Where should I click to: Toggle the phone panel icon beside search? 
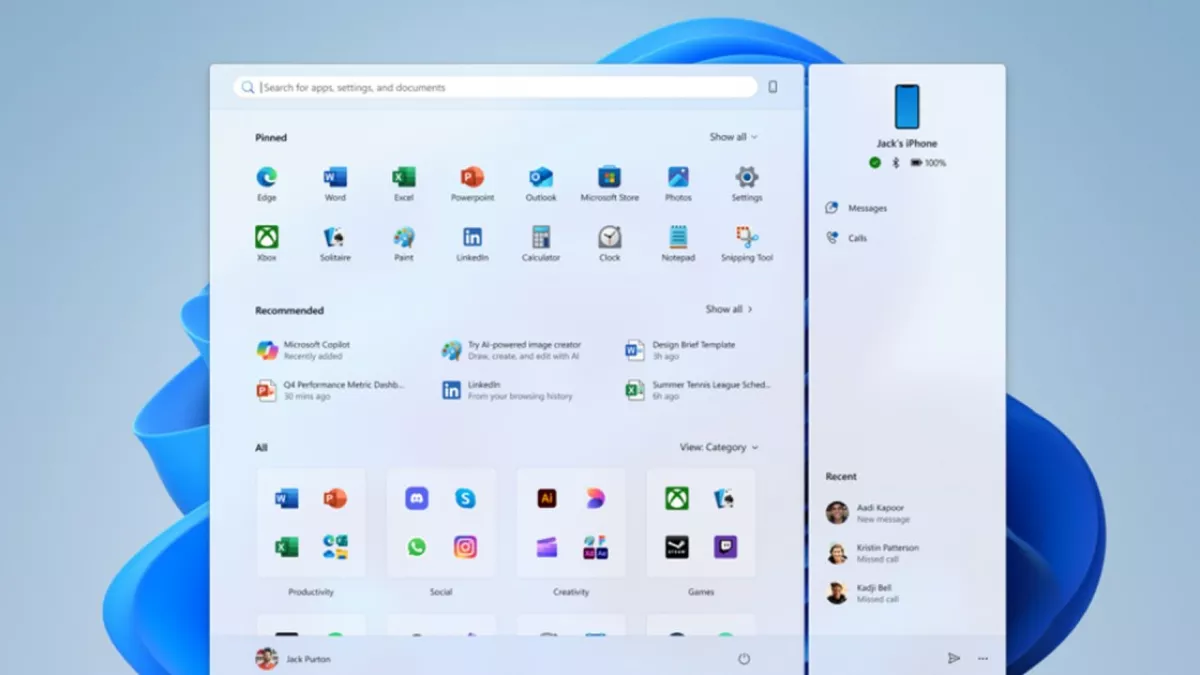pyautogui.click(x=773, y=87)
